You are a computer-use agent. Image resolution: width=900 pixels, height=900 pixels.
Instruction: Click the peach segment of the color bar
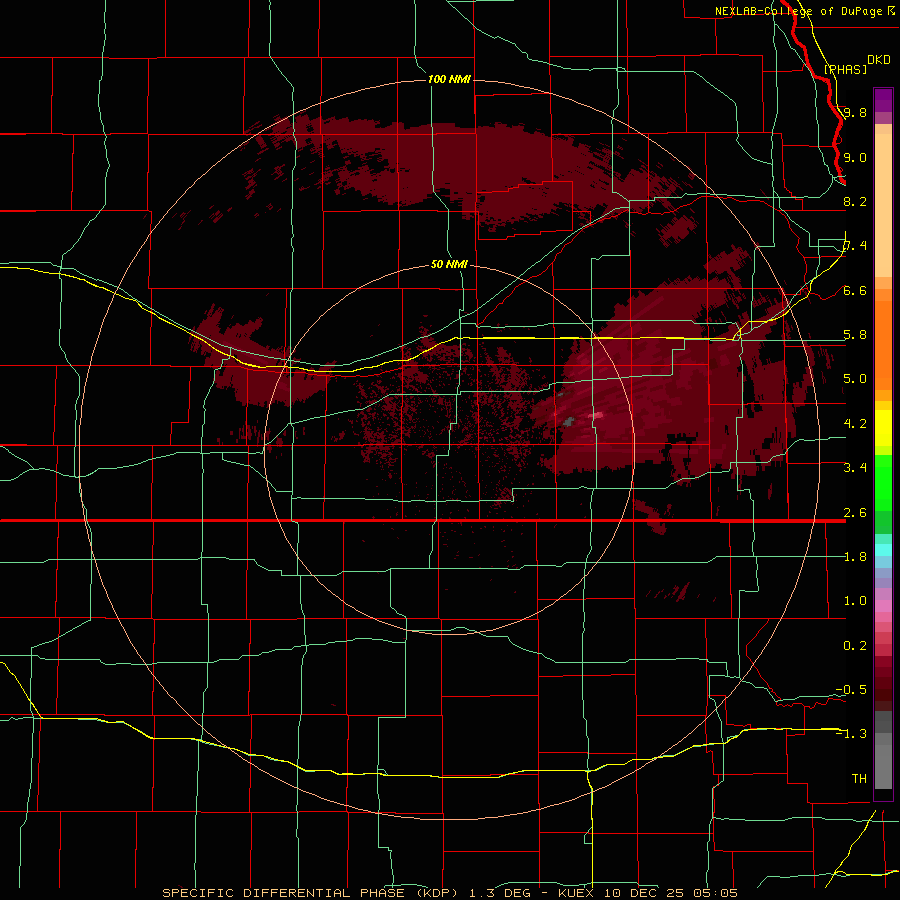[x=883, y=201]
